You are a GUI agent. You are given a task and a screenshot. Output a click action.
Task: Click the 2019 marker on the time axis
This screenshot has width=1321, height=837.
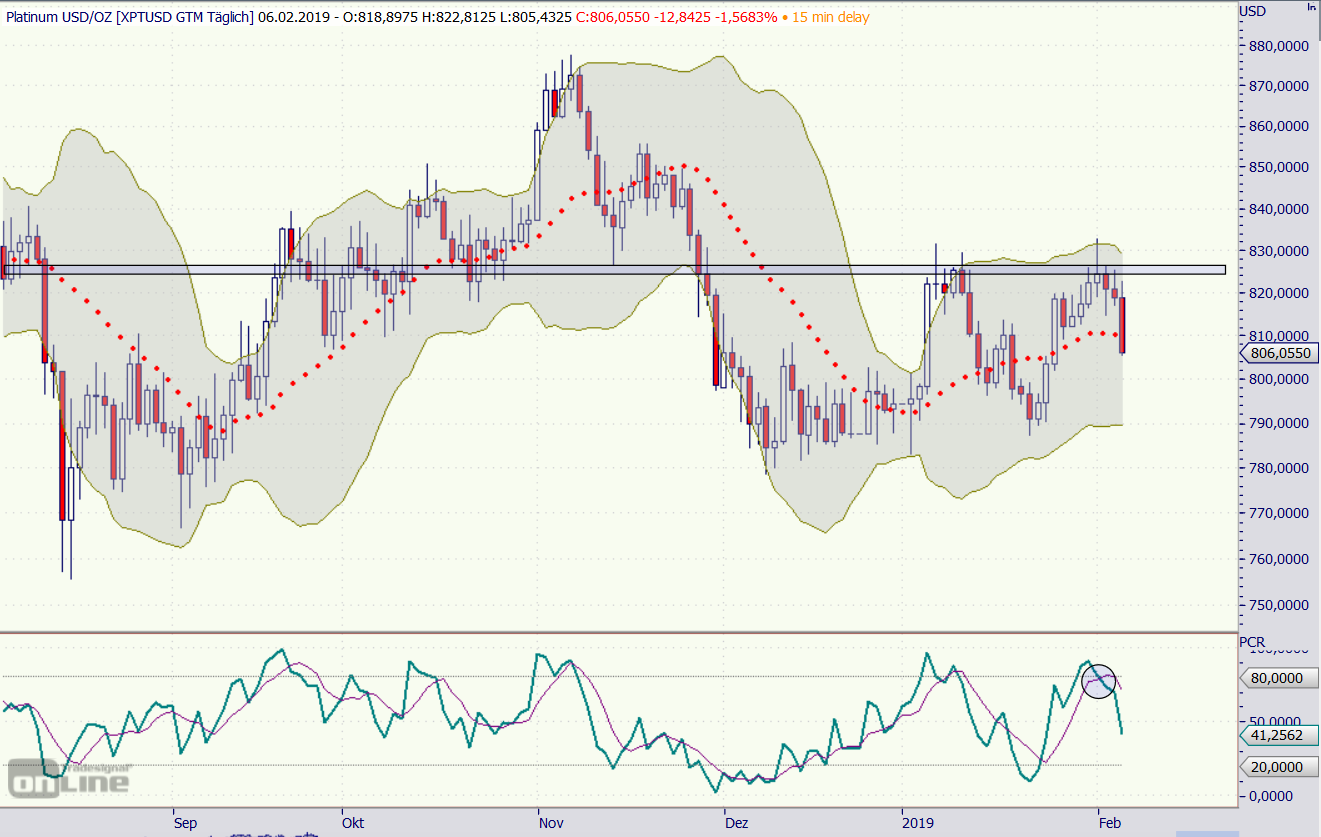tap(917, 823)
